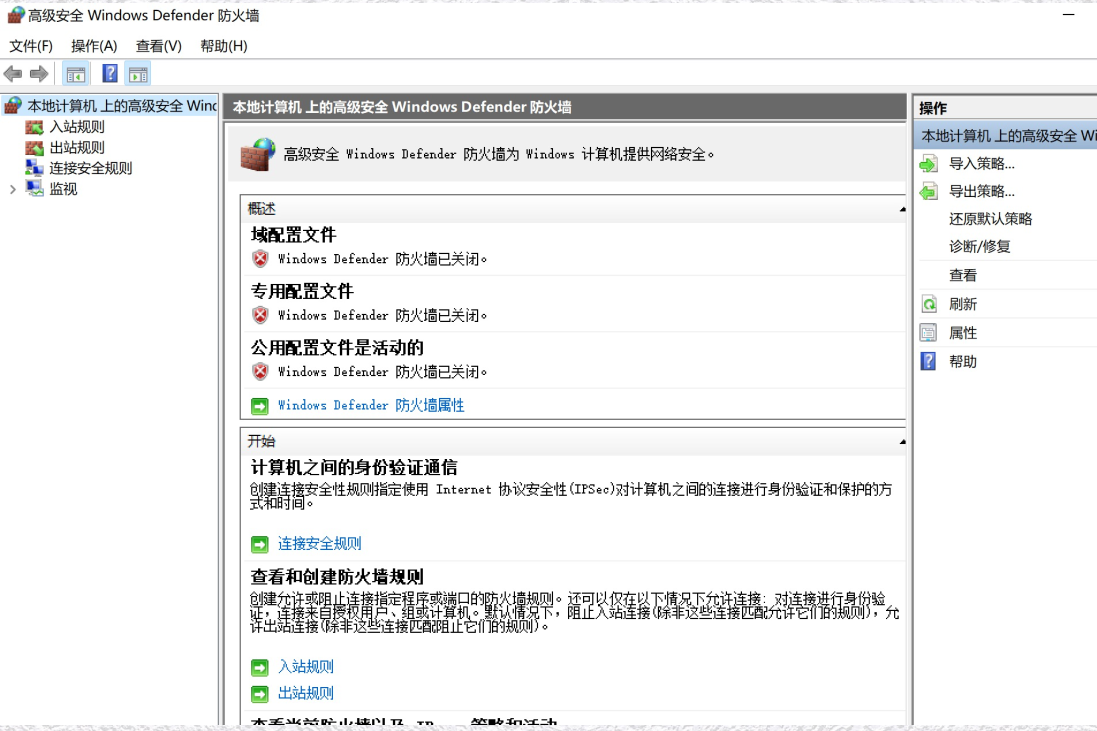
Task: Click red shield icon under 公用配置文件是活动的
Action: pos(260,371)
